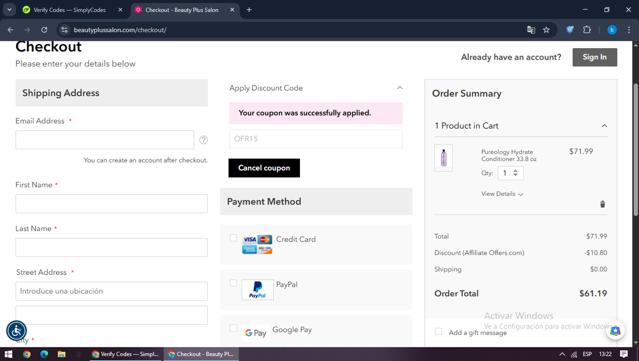Click the address bar URL

(120, 30)
